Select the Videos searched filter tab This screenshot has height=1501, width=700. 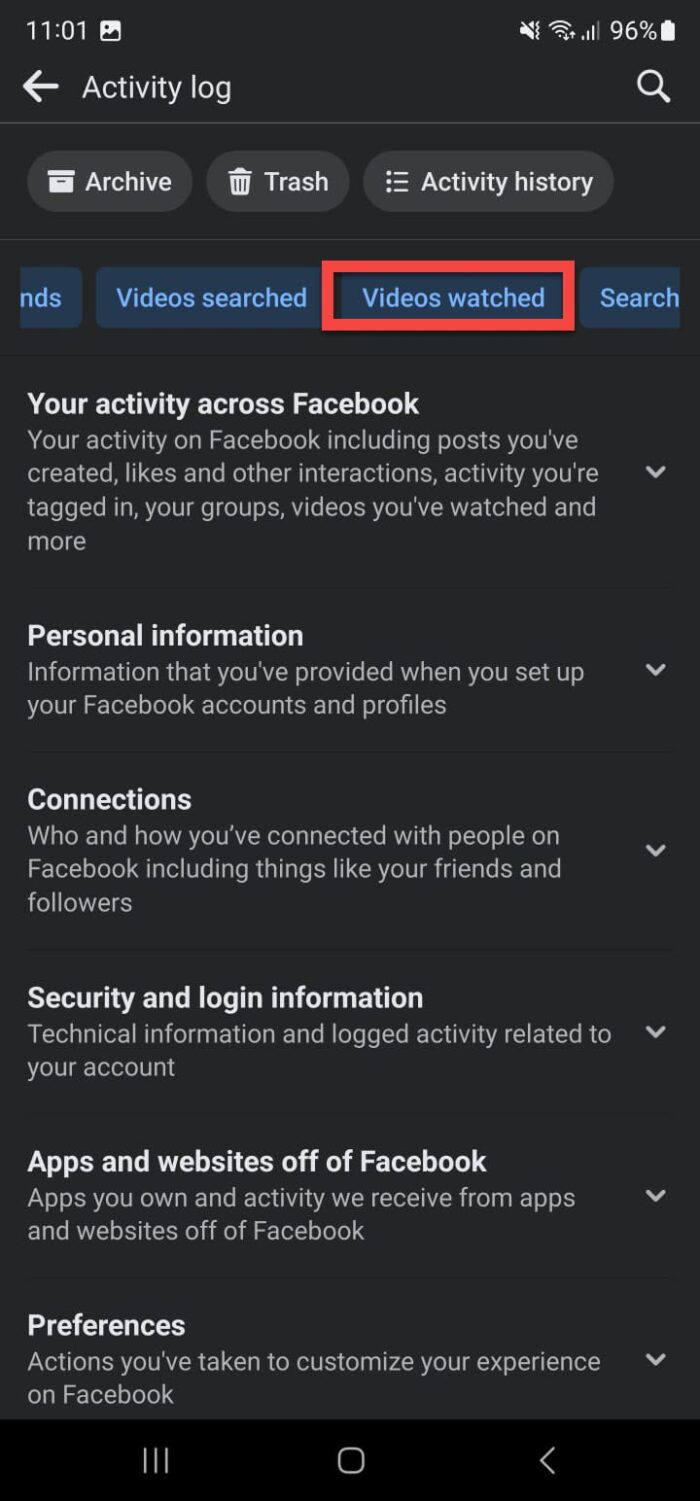pyautogui.click(x=211, y=298)
